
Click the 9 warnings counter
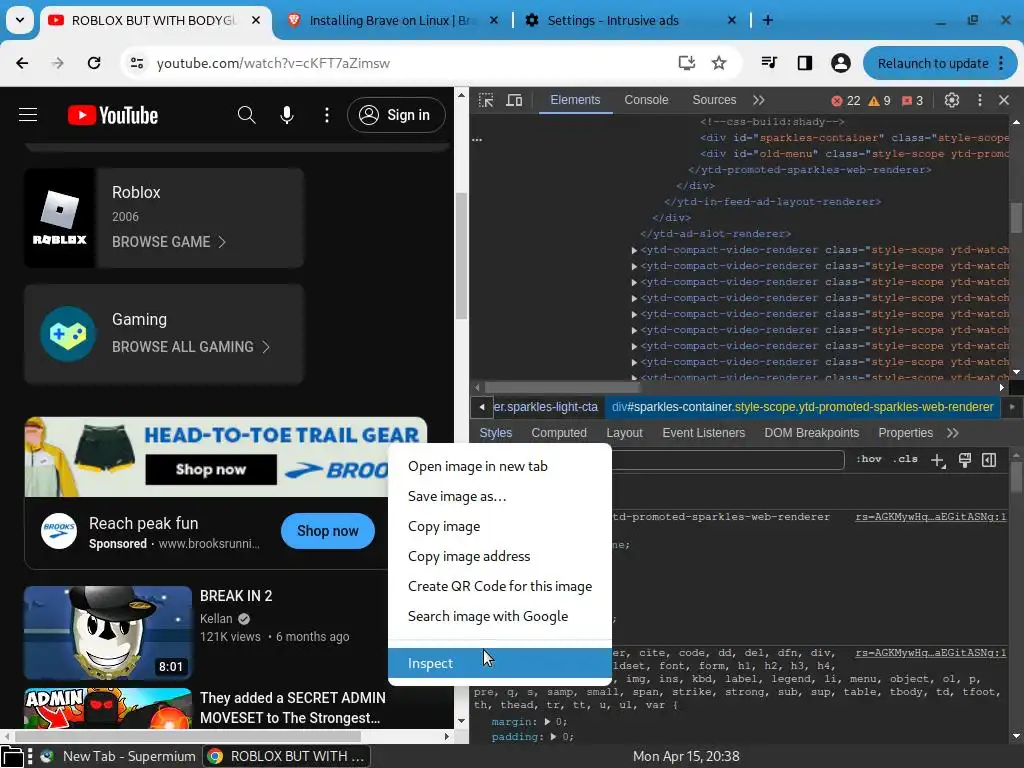pyautogui.click(x=879, y=101)
